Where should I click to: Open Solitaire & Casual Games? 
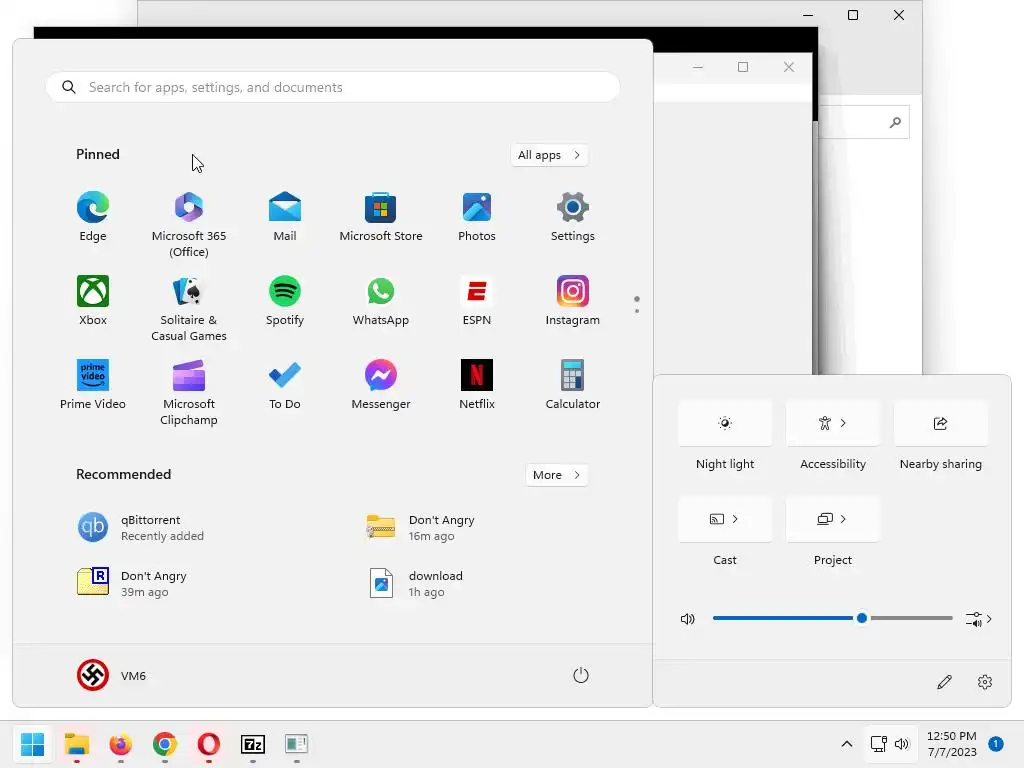tap(189, 308)
